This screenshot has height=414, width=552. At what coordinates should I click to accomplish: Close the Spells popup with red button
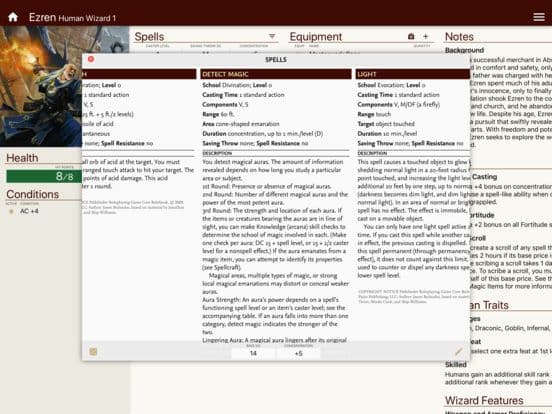[x=91, y=59]
